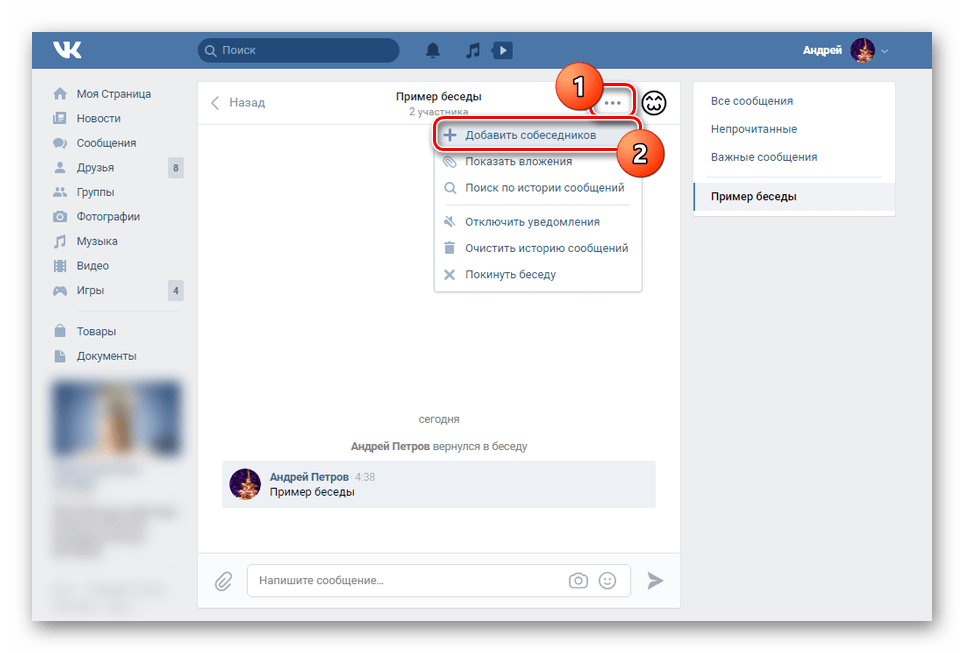
Task: Focus the Поиск search field
Action: tap(298, 50)
